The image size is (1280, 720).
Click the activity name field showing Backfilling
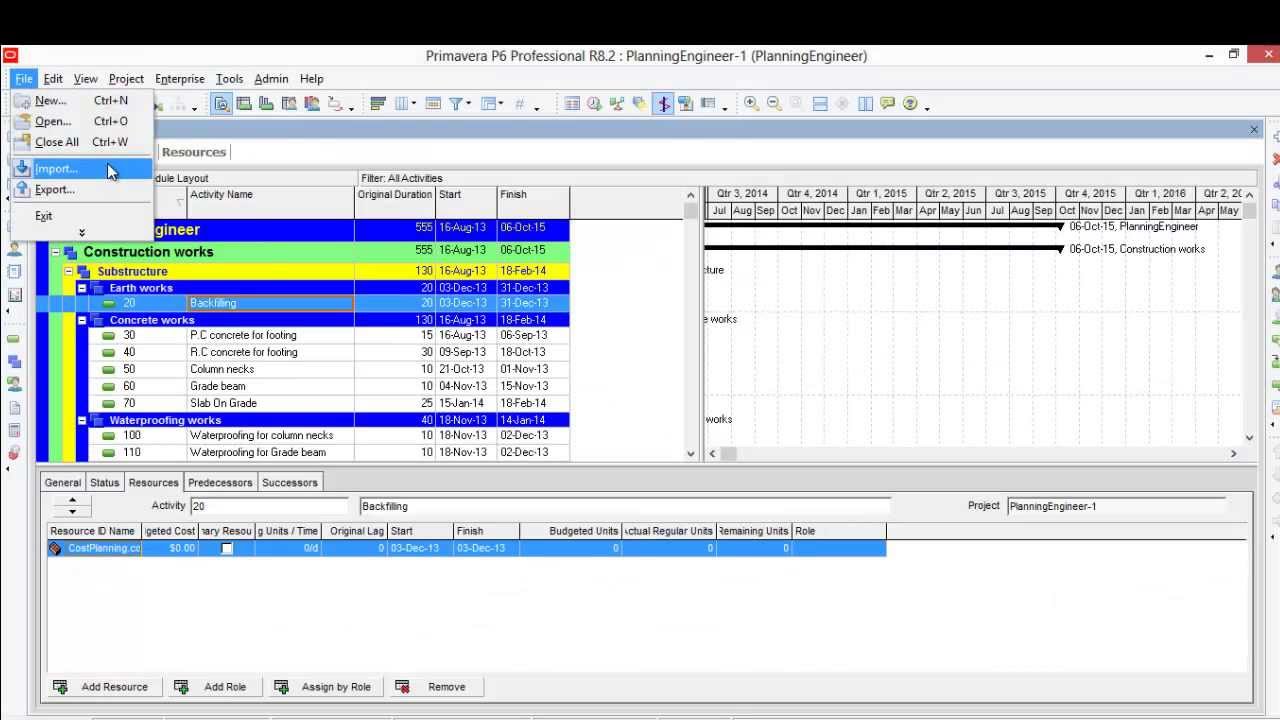click(x=624, y=507)
